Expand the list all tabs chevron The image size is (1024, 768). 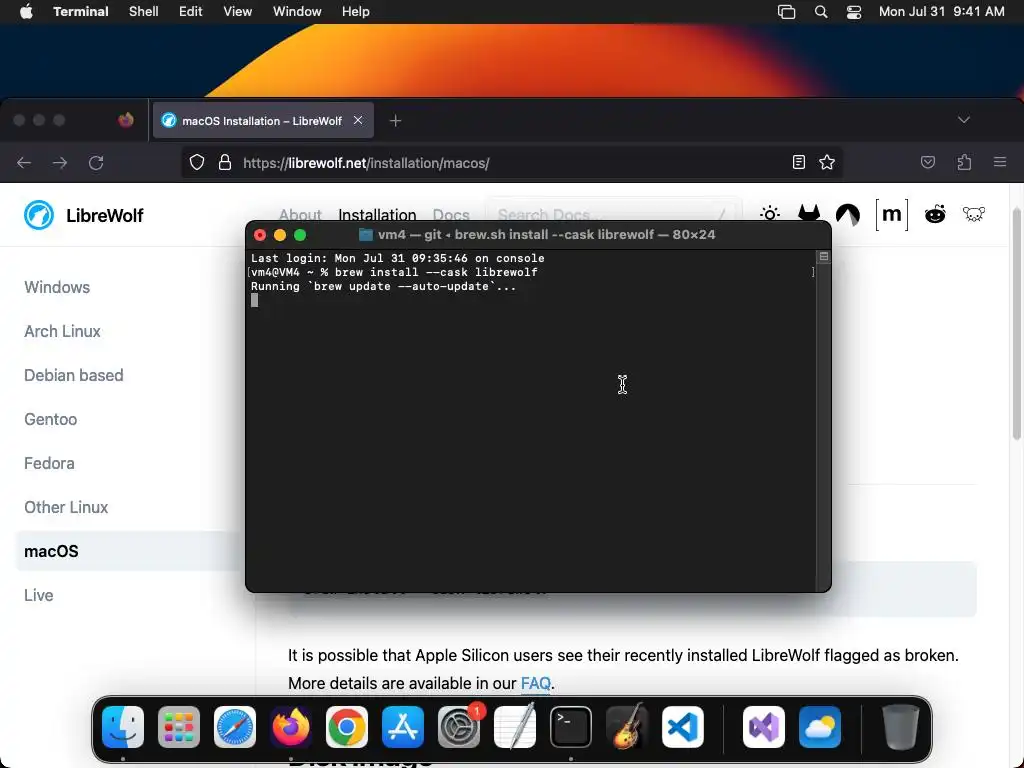click(x=964, y=120)
